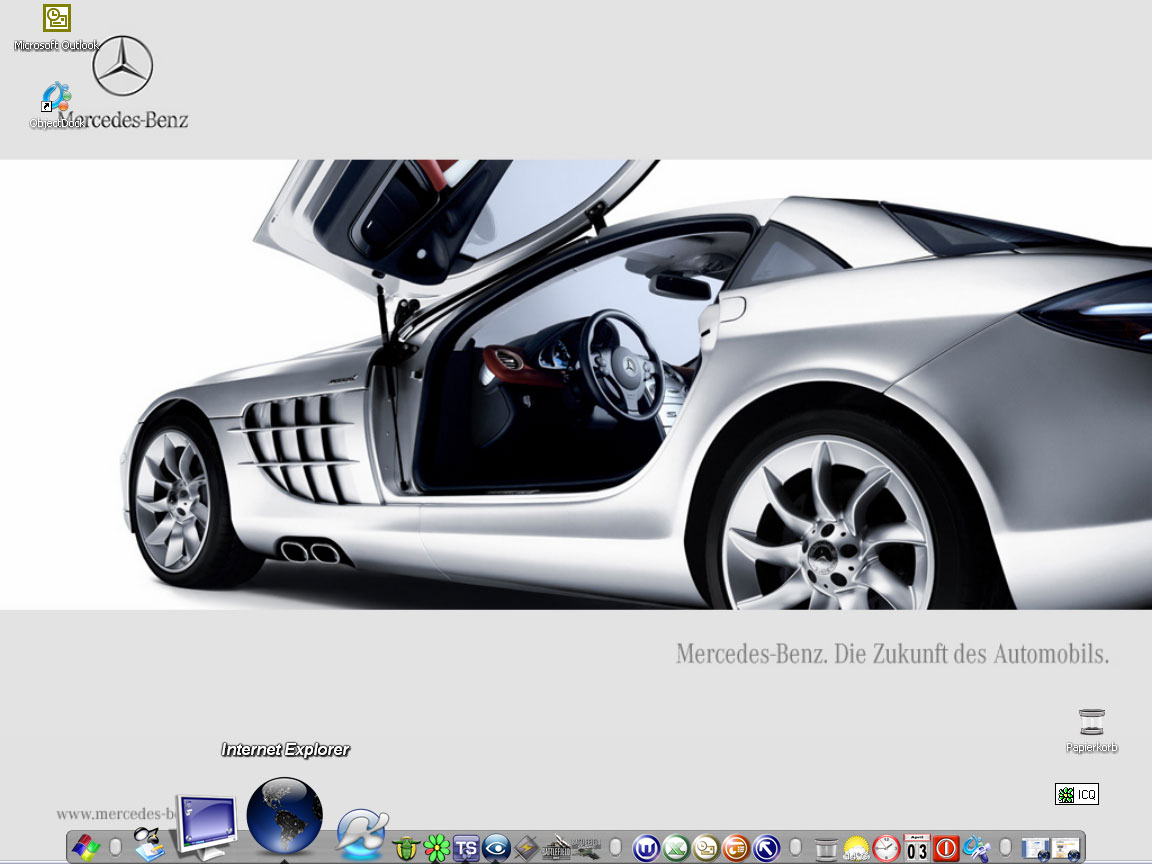Viewport: 1152px width, 864px height.
Task: Click the blue eye icon in the dock
Action: click(x=496, y=849)
